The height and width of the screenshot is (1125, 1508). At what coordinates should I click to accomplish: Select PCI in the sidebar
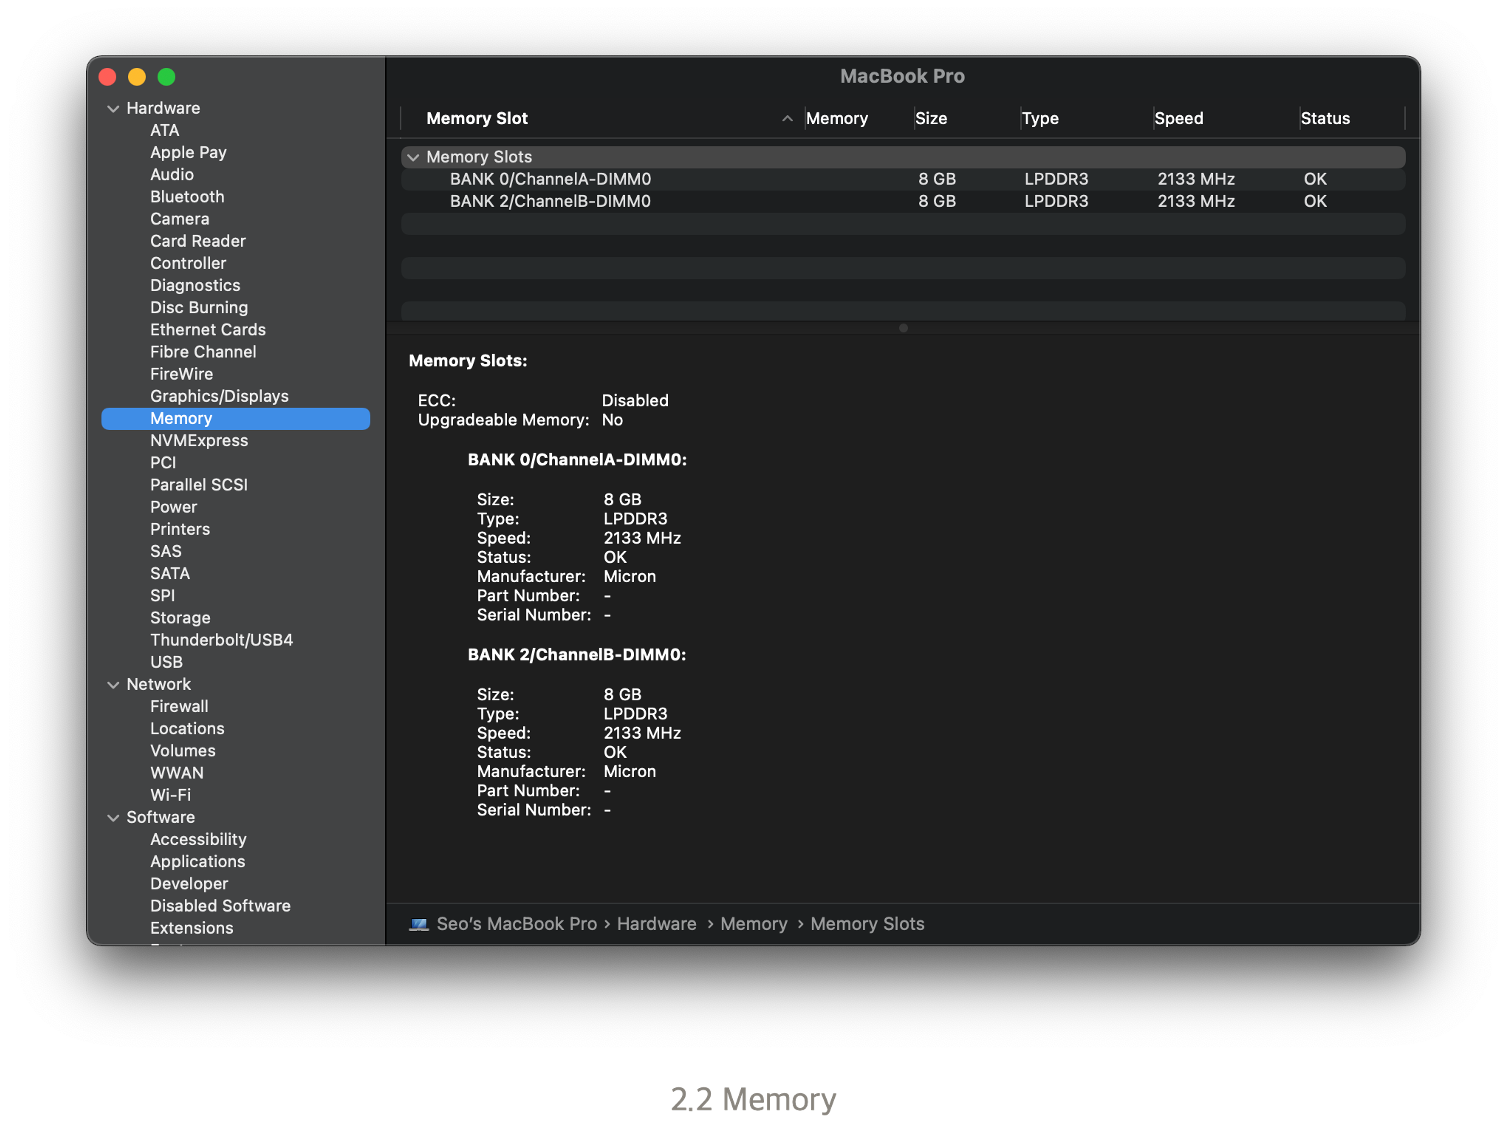163,463
